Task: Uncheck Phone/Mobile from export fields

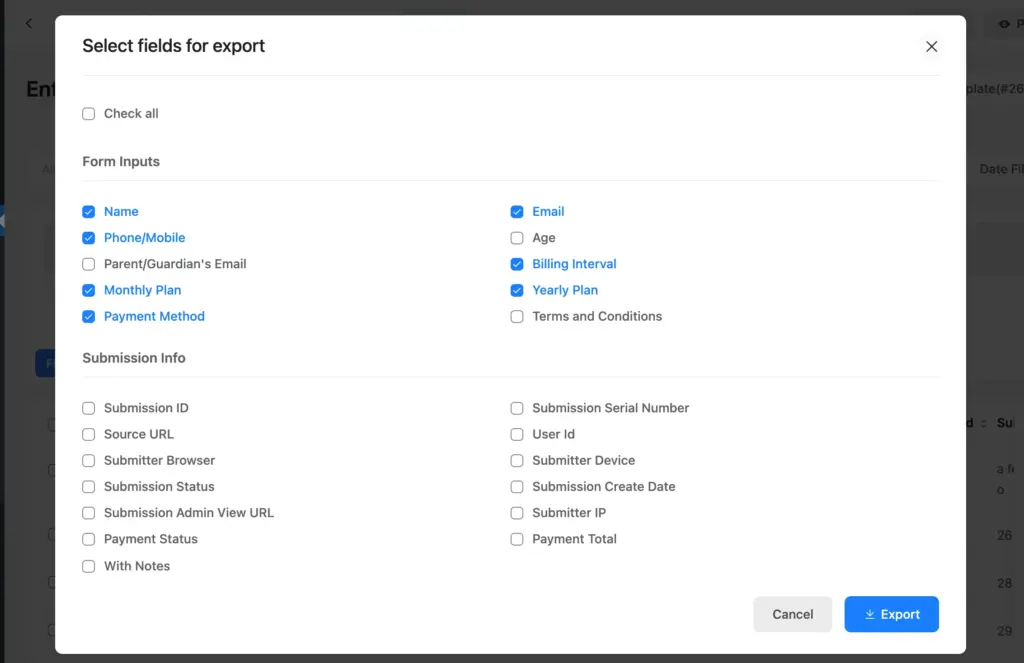Action: point(88,238)
